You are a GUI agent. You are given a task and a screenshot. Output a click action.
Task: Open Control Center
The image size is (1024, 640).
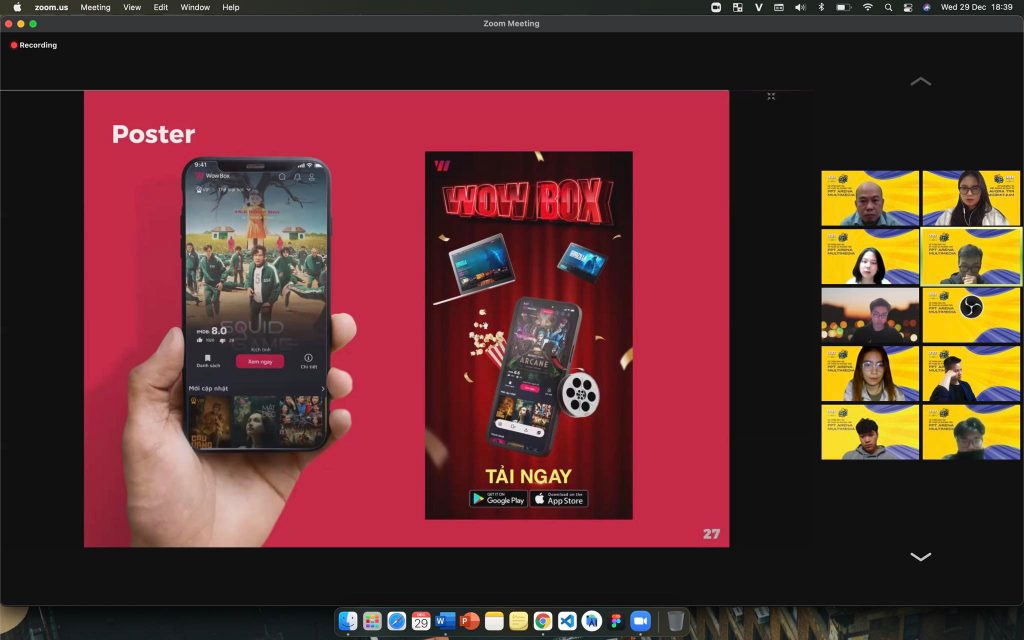click(908, 7)
